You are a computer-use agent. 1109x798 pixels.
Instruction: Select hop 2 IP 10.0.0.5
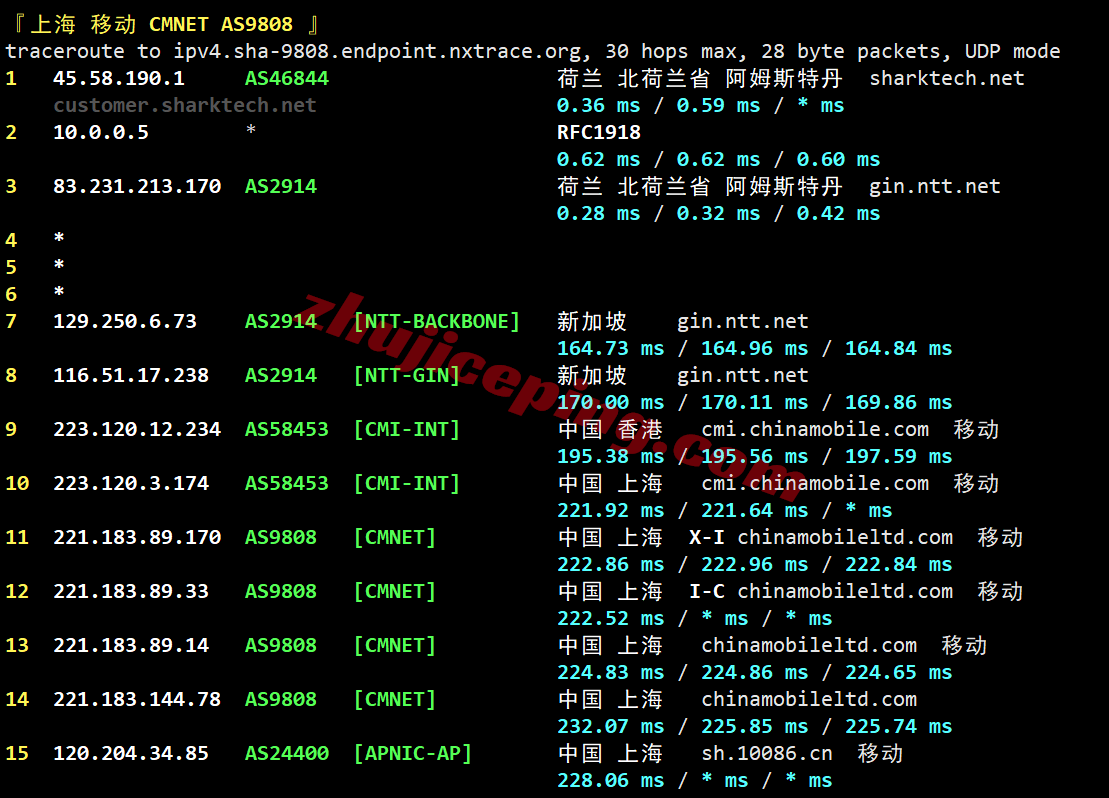tap(101, 132)
